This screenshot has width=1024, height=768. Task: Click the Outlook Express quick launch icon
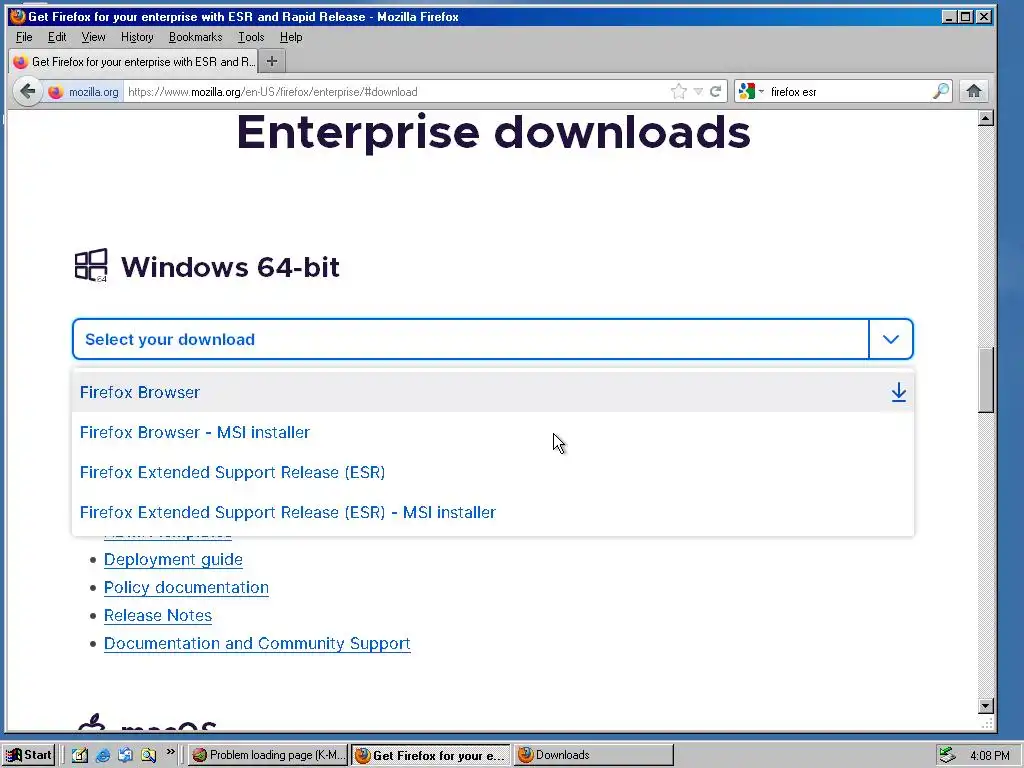coord(125,756)
